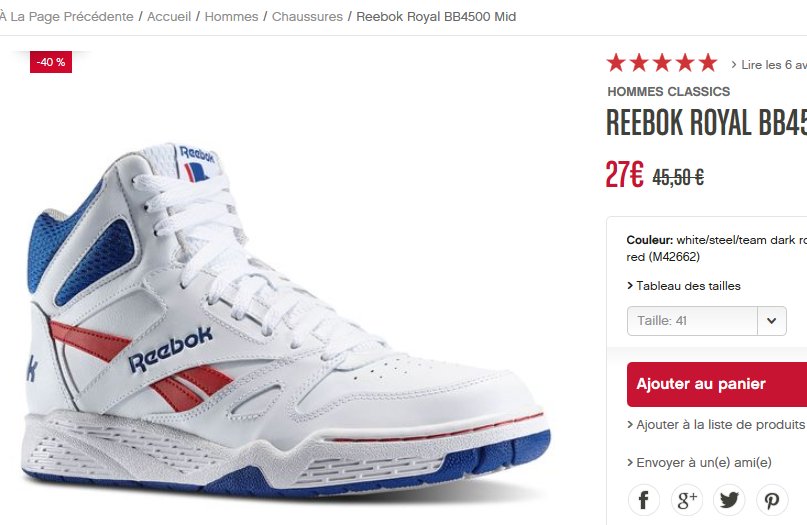This screenshot has width=807, height=525.
Task: Select Envoyer à un(e) ami(e)
Action: click(704, 463)
